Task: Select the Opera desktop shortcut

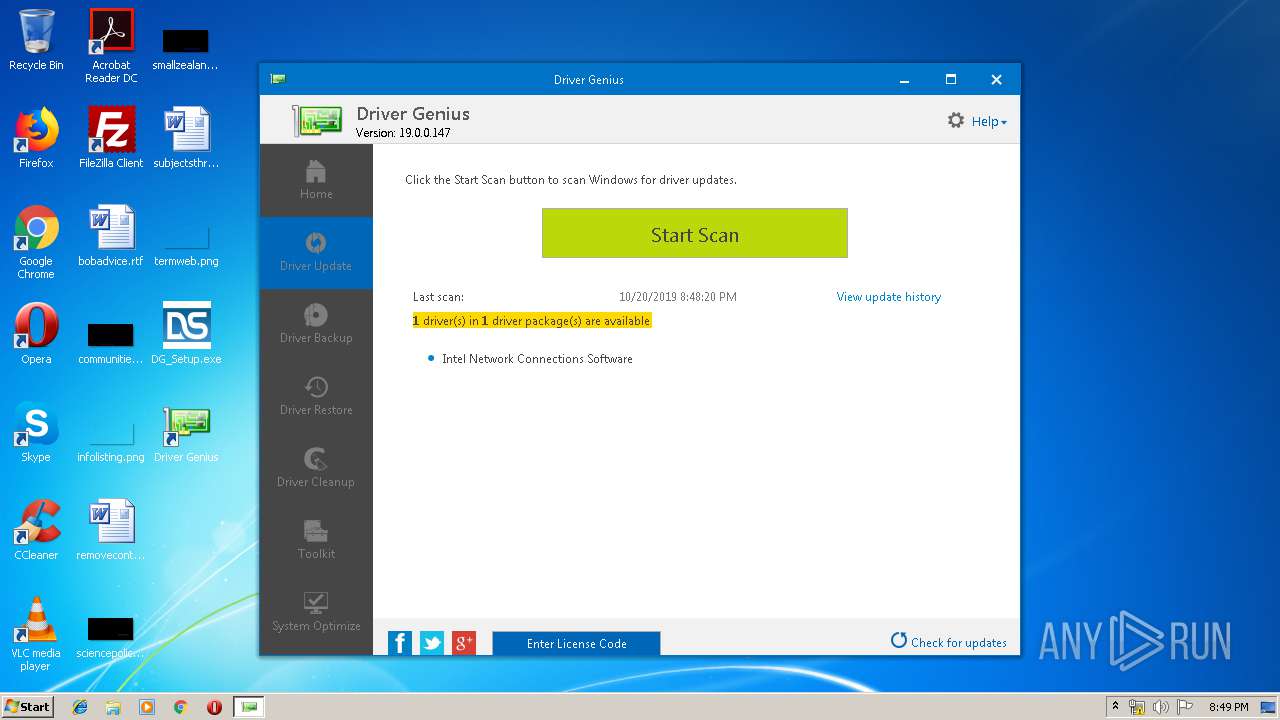Action: point(36,334)
